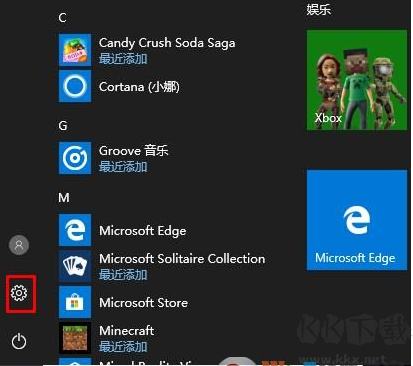Click 最近添加 under Candy Crush Soda Saga

pyautogui.click(x=123, y=59)
